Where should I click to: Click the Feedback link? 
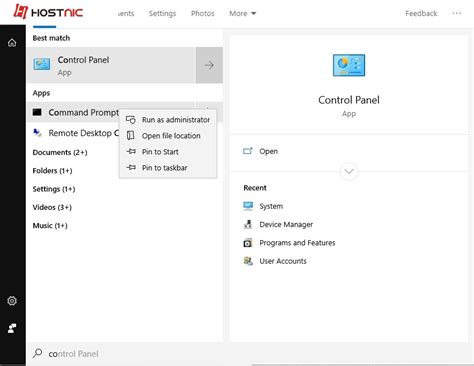point(421,13)
